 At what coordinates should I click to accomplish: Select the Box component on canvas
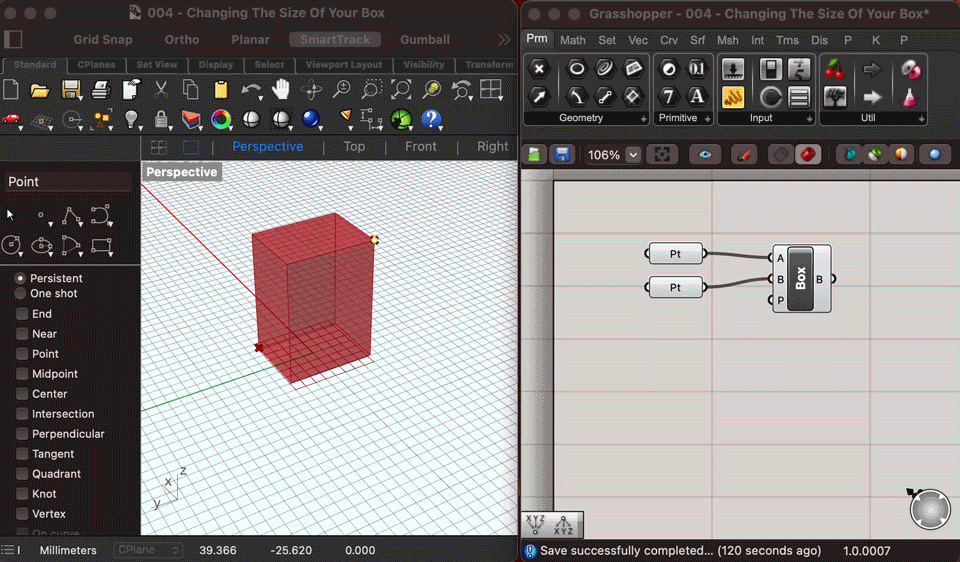tap(801, 279)
